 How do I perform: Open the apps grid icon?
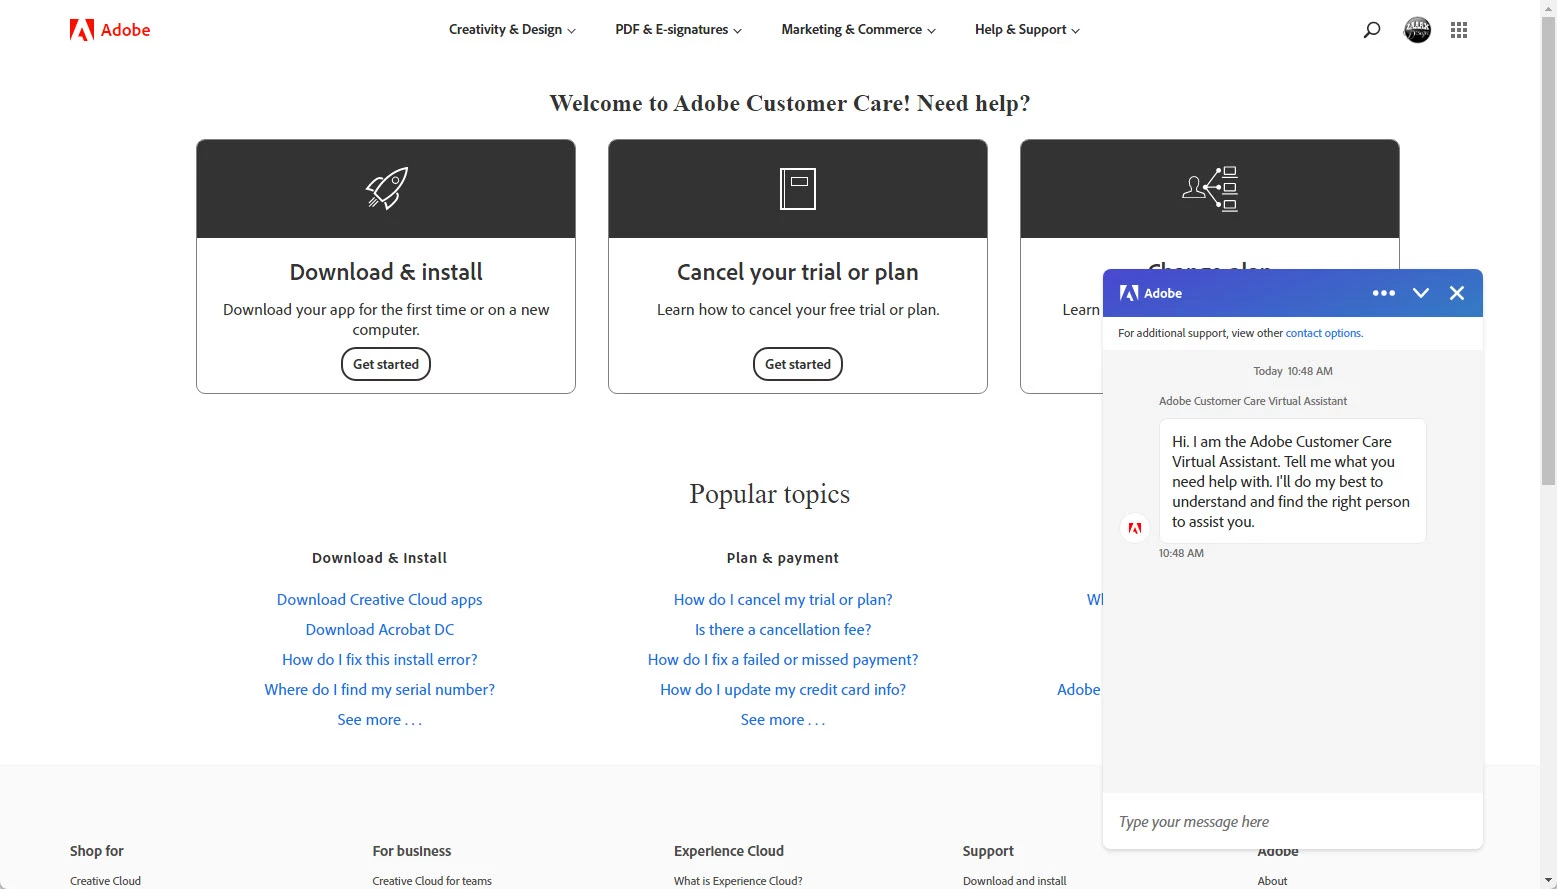[1459, 30]
